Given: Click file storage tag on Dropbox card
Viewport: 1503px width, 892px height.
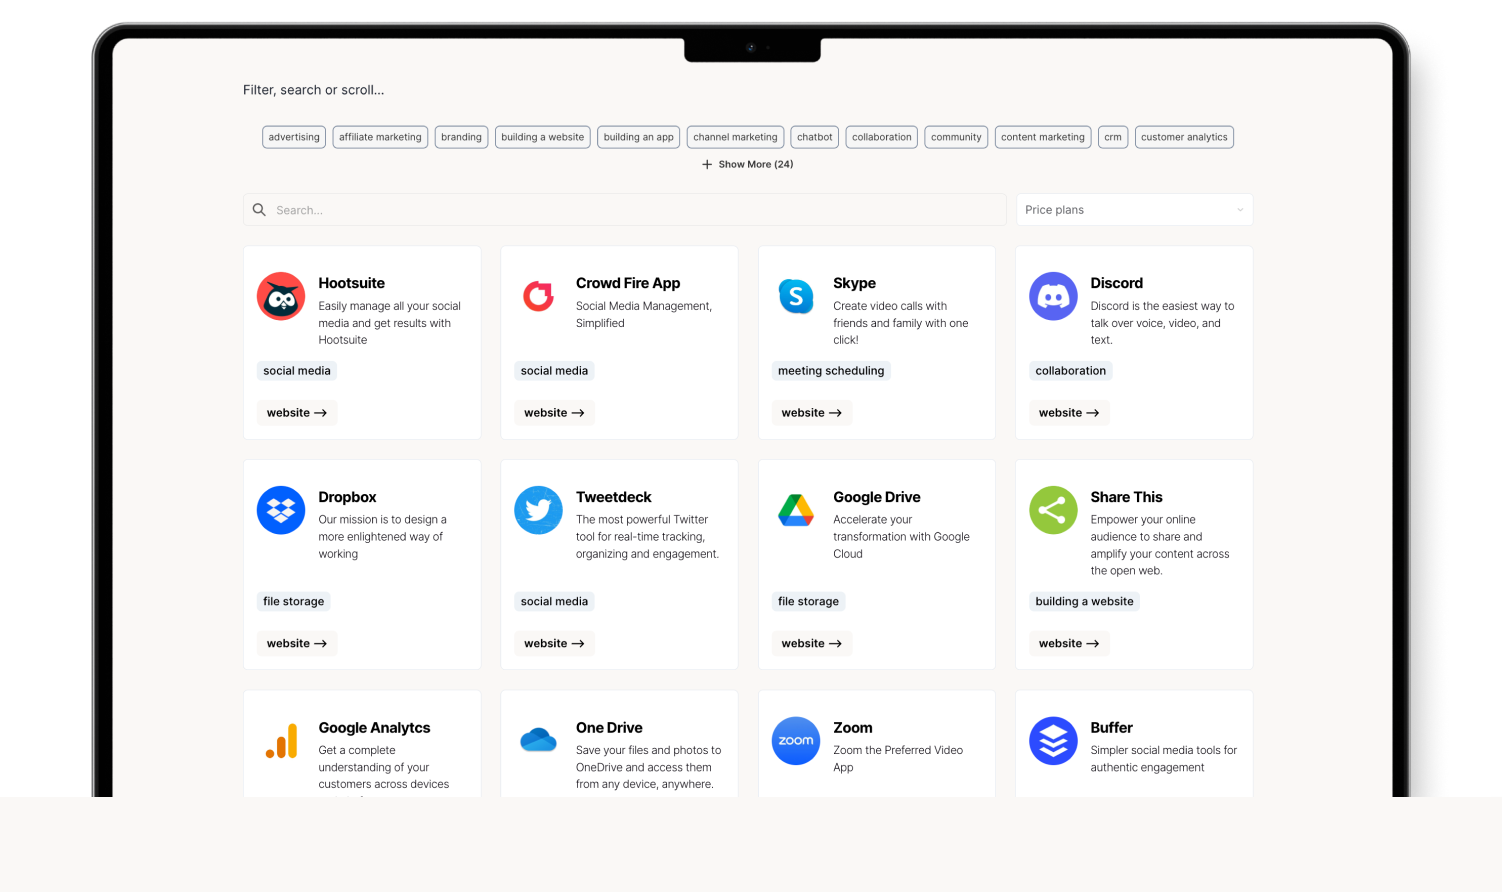Looking at the screenshot, I should pyautogui.click(x=294, y=602).
